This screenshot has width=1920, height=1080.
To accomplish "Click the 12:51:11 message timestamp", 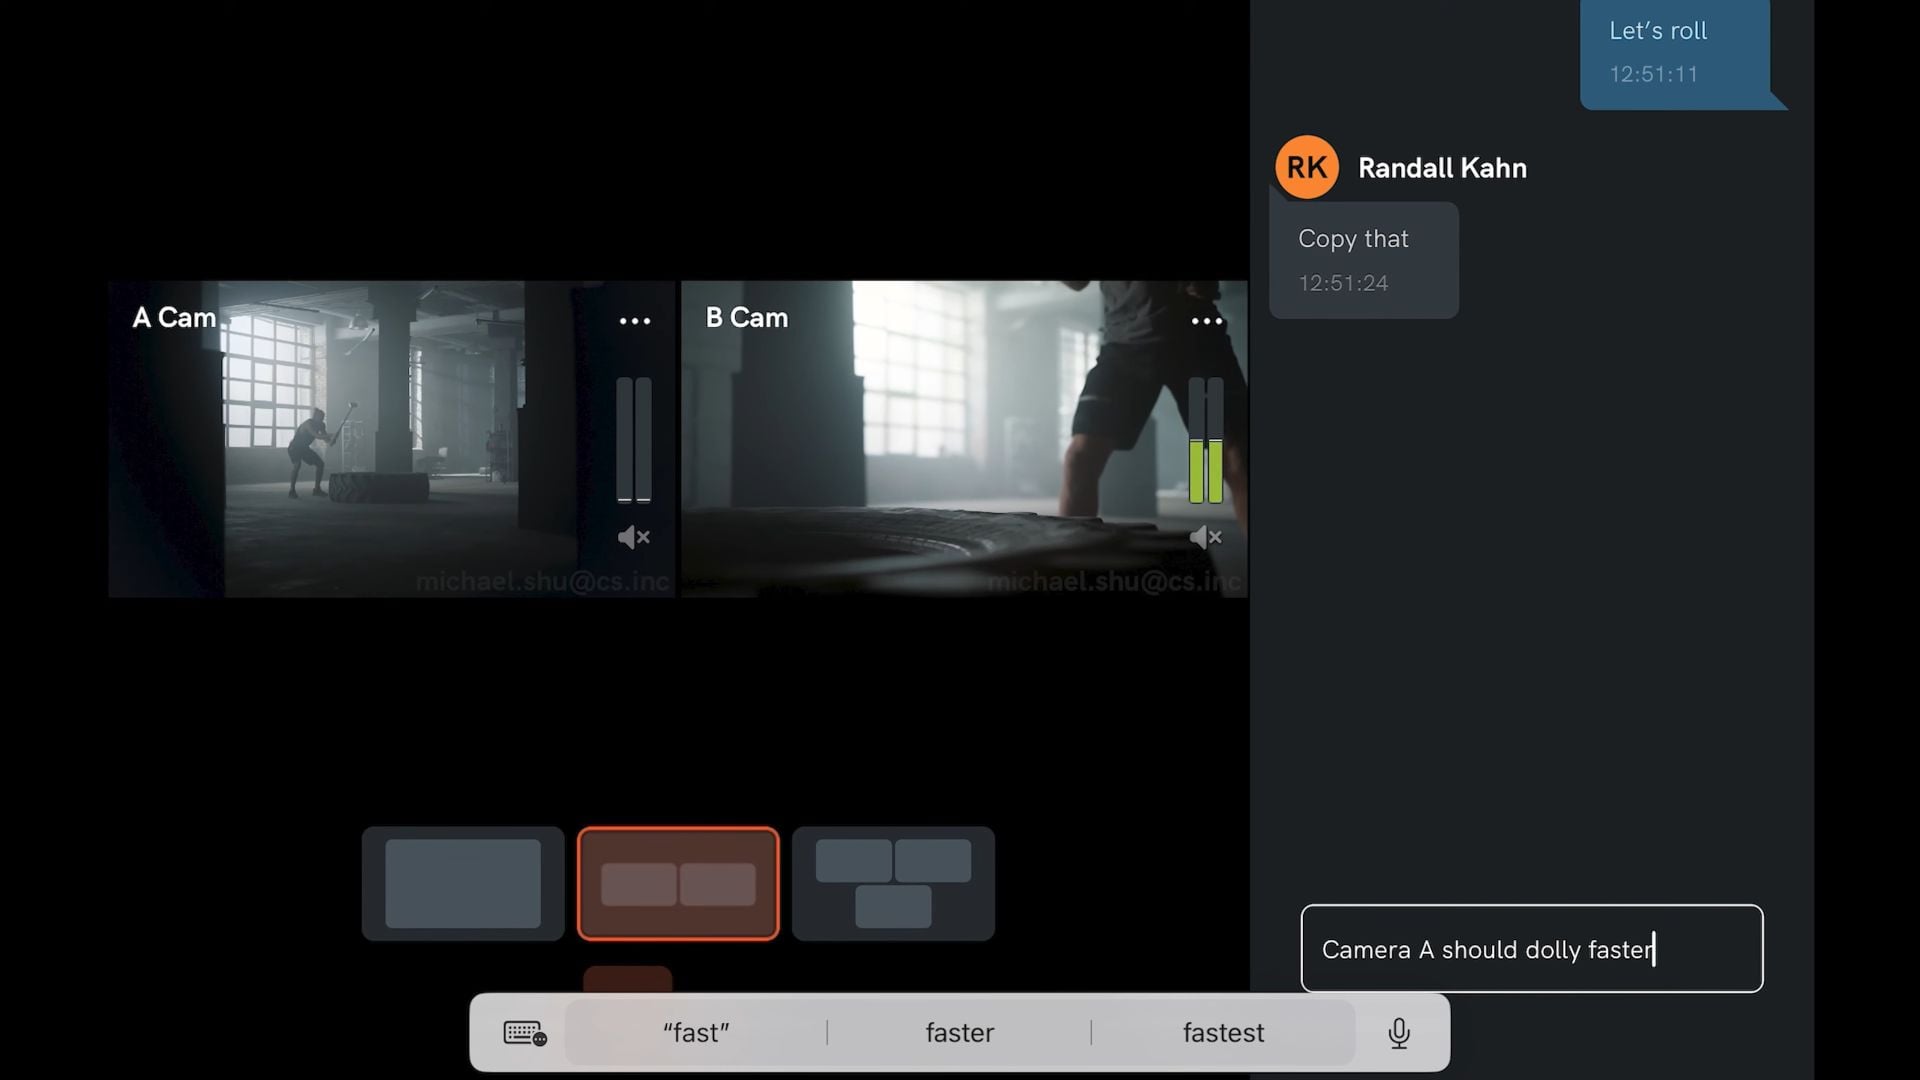I will pos(1654,74).
